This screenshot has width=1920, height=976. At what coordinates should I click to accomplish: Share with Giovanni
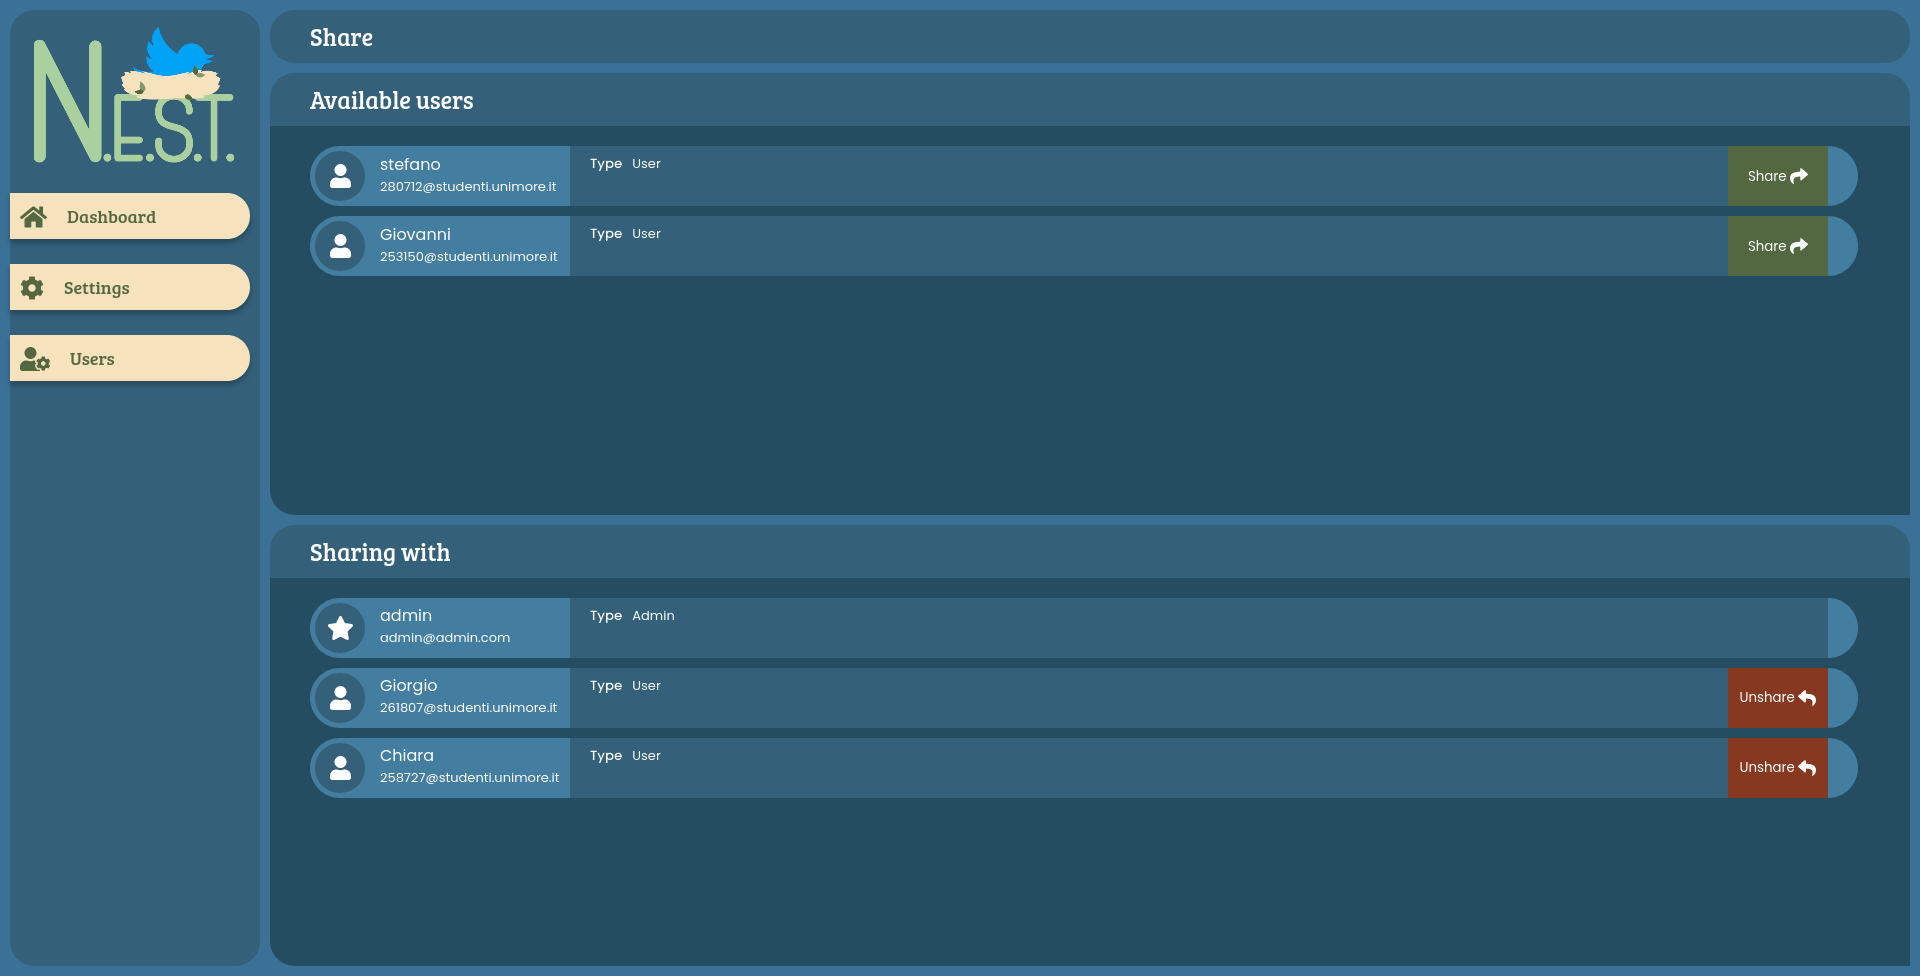coord(1776,245)
